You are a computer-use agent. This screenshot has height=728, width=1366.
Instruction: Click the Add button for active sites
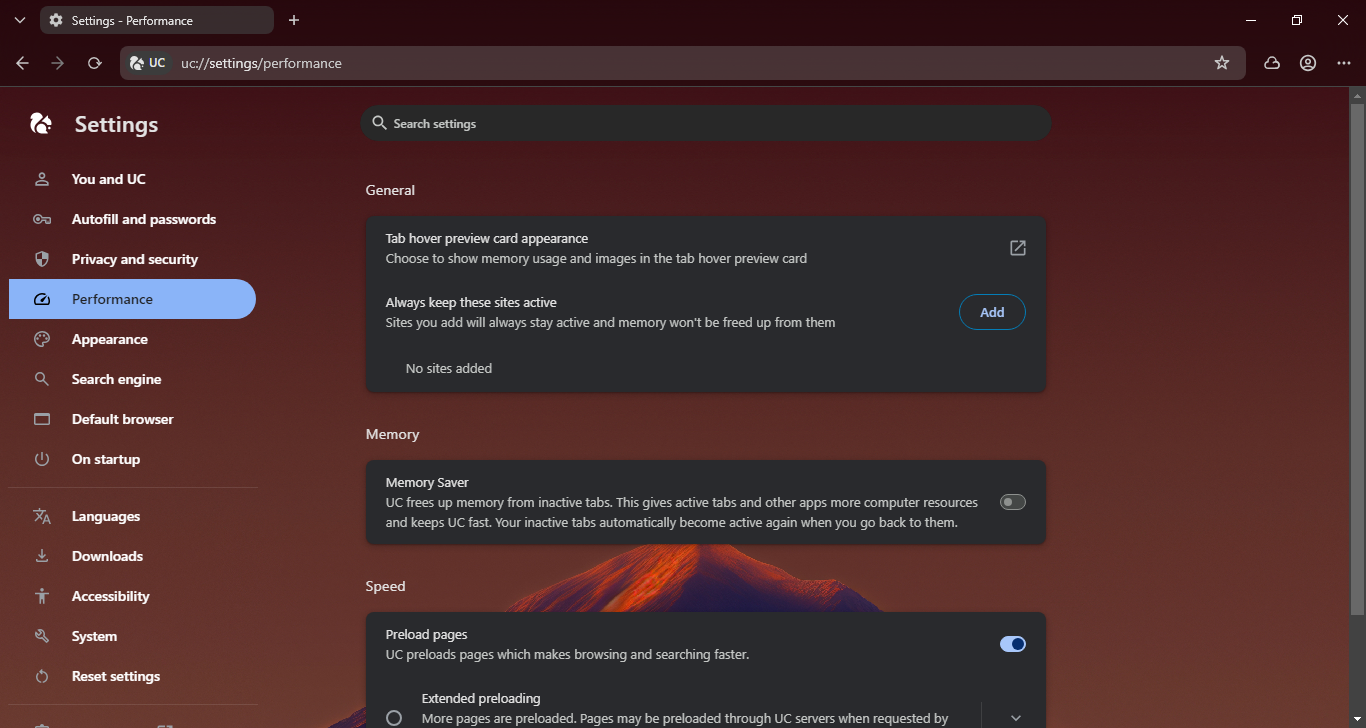point(992,311)
